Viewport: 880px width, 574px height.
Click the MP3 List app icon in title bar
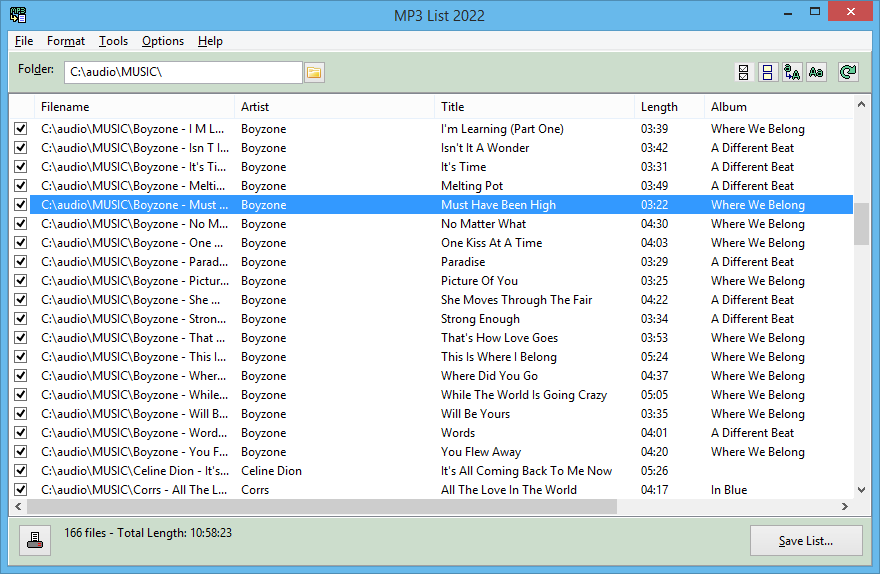coord(18,15)
